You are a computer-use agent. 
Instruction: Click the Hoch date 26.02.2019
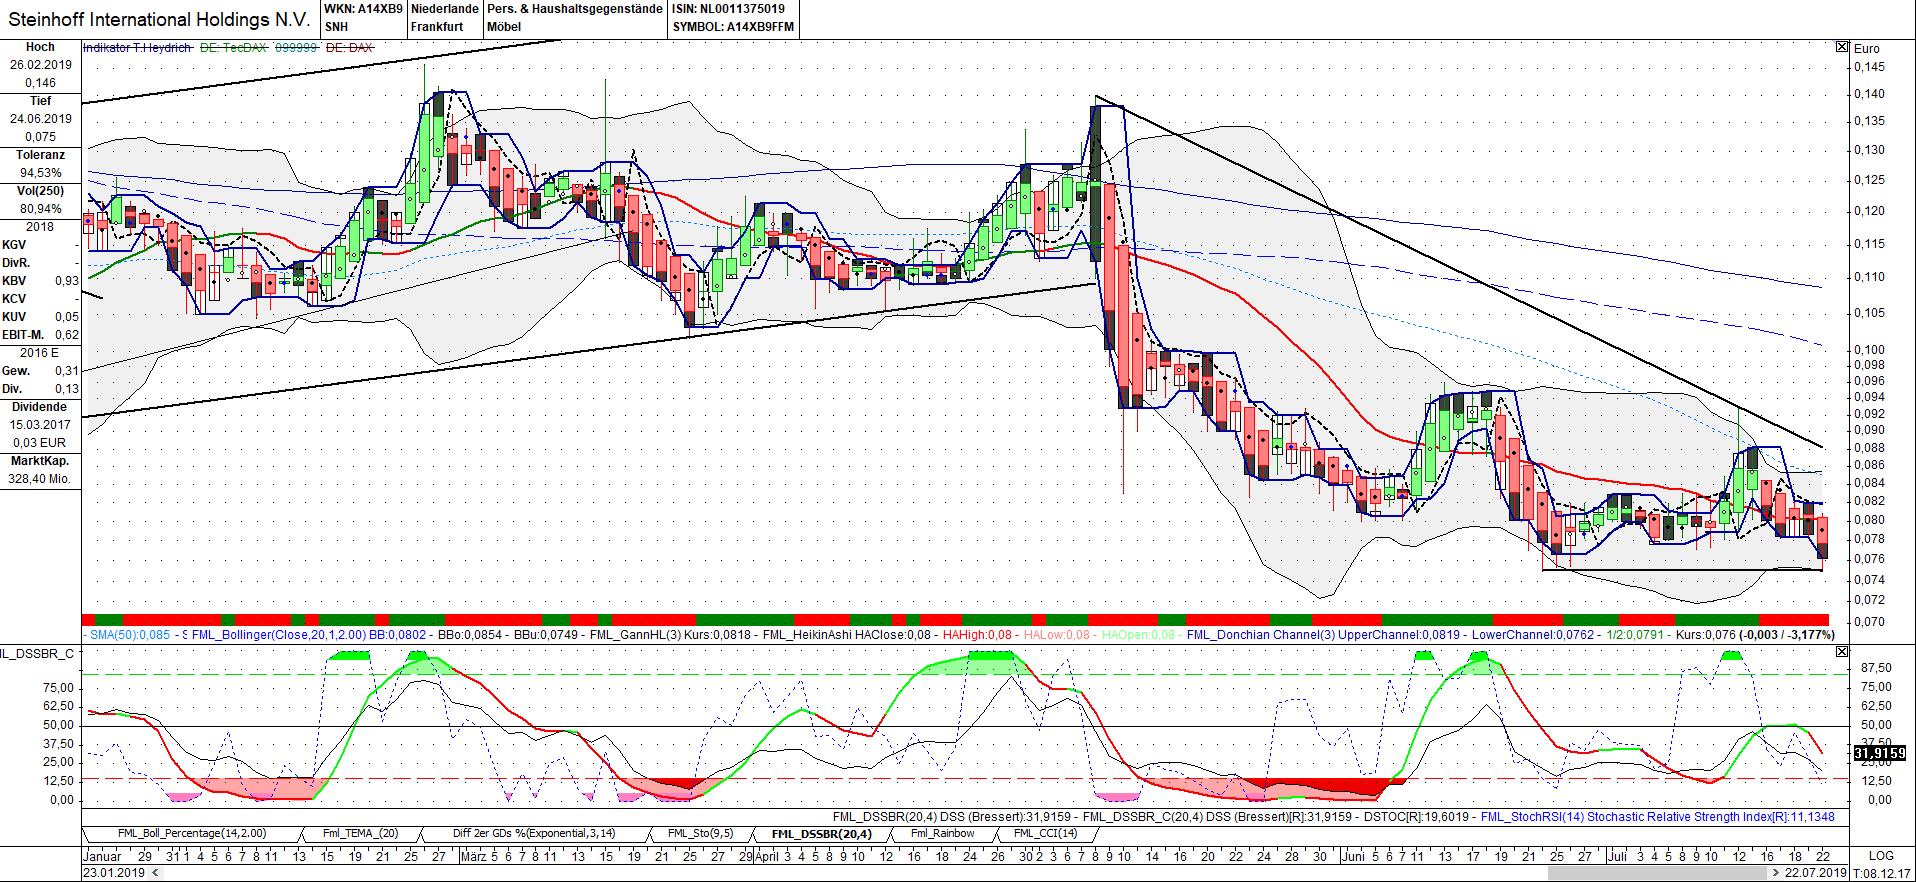tap(41, 65)
